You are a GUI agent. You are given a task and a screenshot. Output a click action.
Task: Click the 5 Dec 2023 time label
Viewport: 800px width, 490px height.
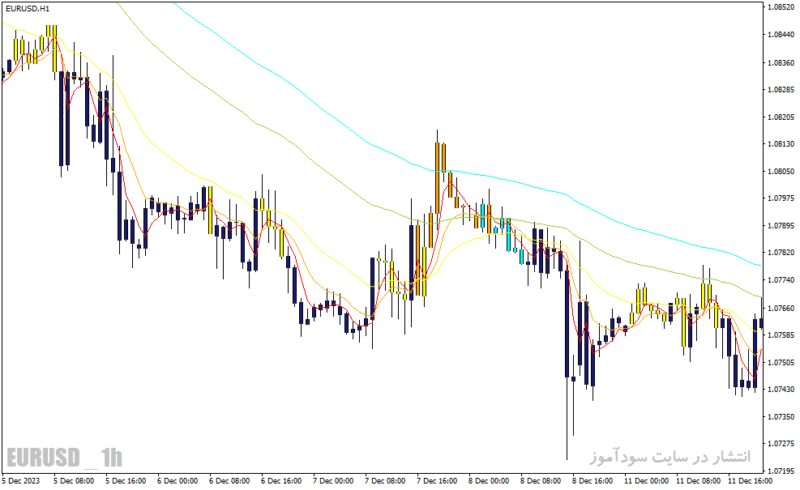21,481
